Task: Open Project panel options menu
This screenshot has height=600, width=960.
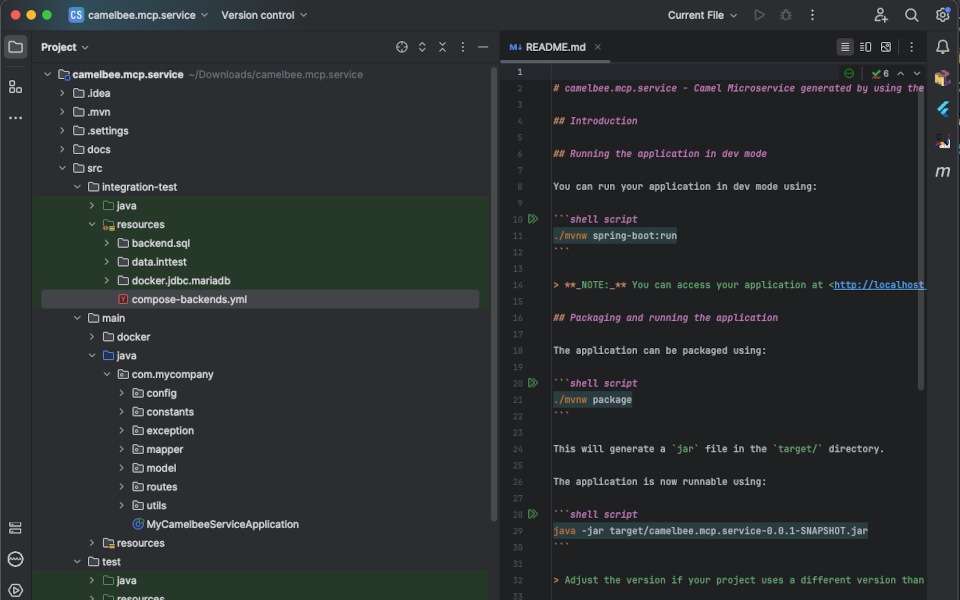Action: [x=463, y=47]
